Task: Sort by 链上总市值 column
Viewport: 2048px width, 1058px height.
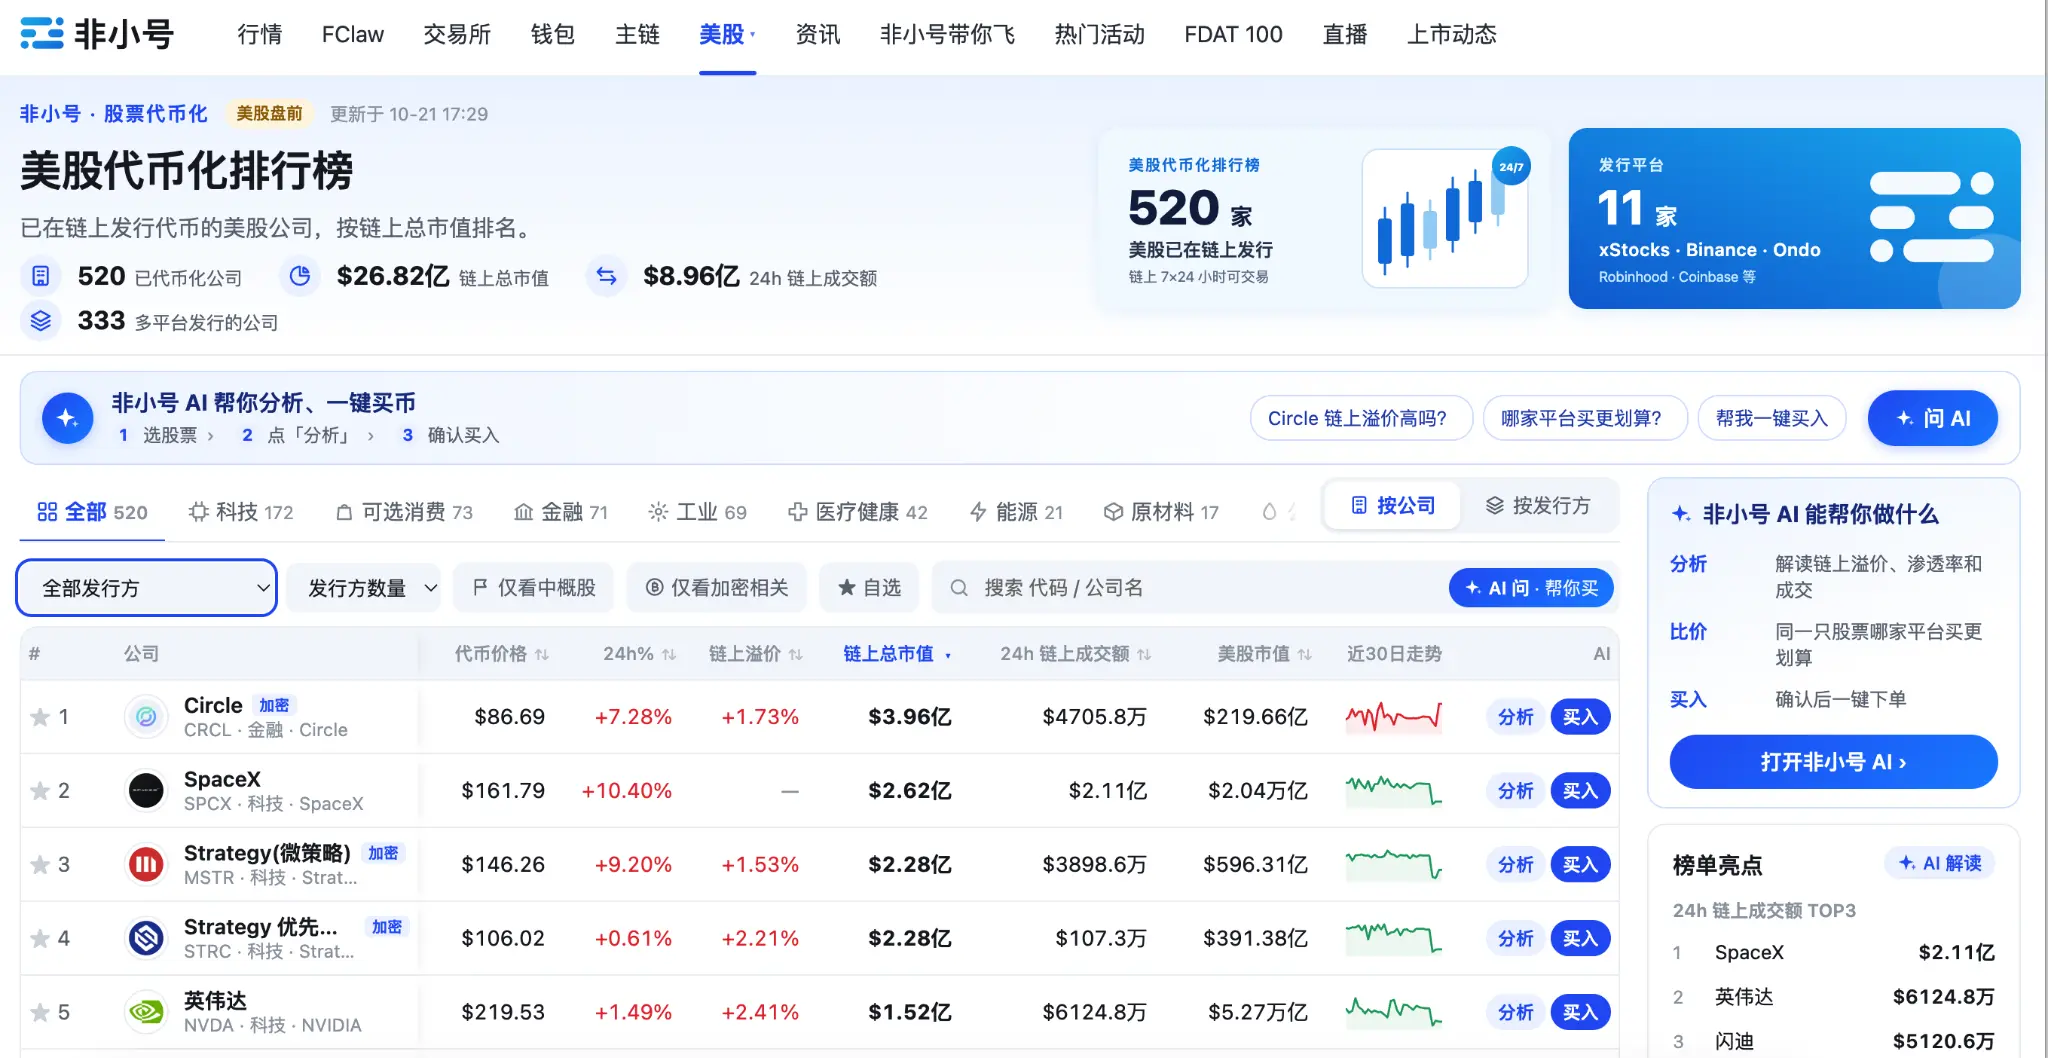Action: coord(897,654)
